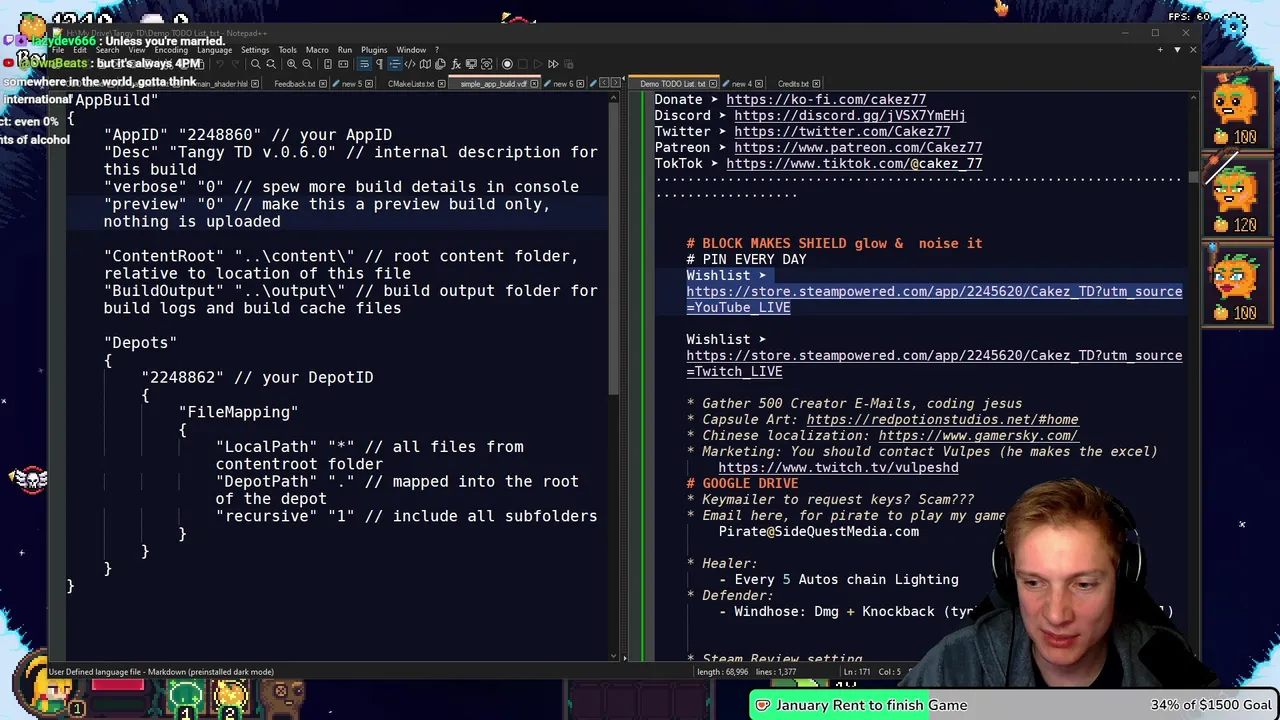Screen dimensions: 1280x720
Task: Click the Zoom Out magnifier icon
Action: point(307,64)
